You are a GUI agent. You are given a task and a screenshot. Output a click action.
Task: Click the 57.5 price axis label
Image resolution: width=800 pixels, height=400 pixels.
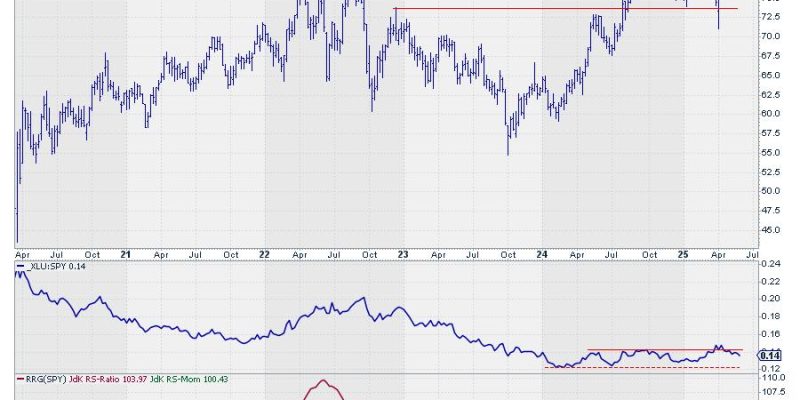tap(770, 133)
